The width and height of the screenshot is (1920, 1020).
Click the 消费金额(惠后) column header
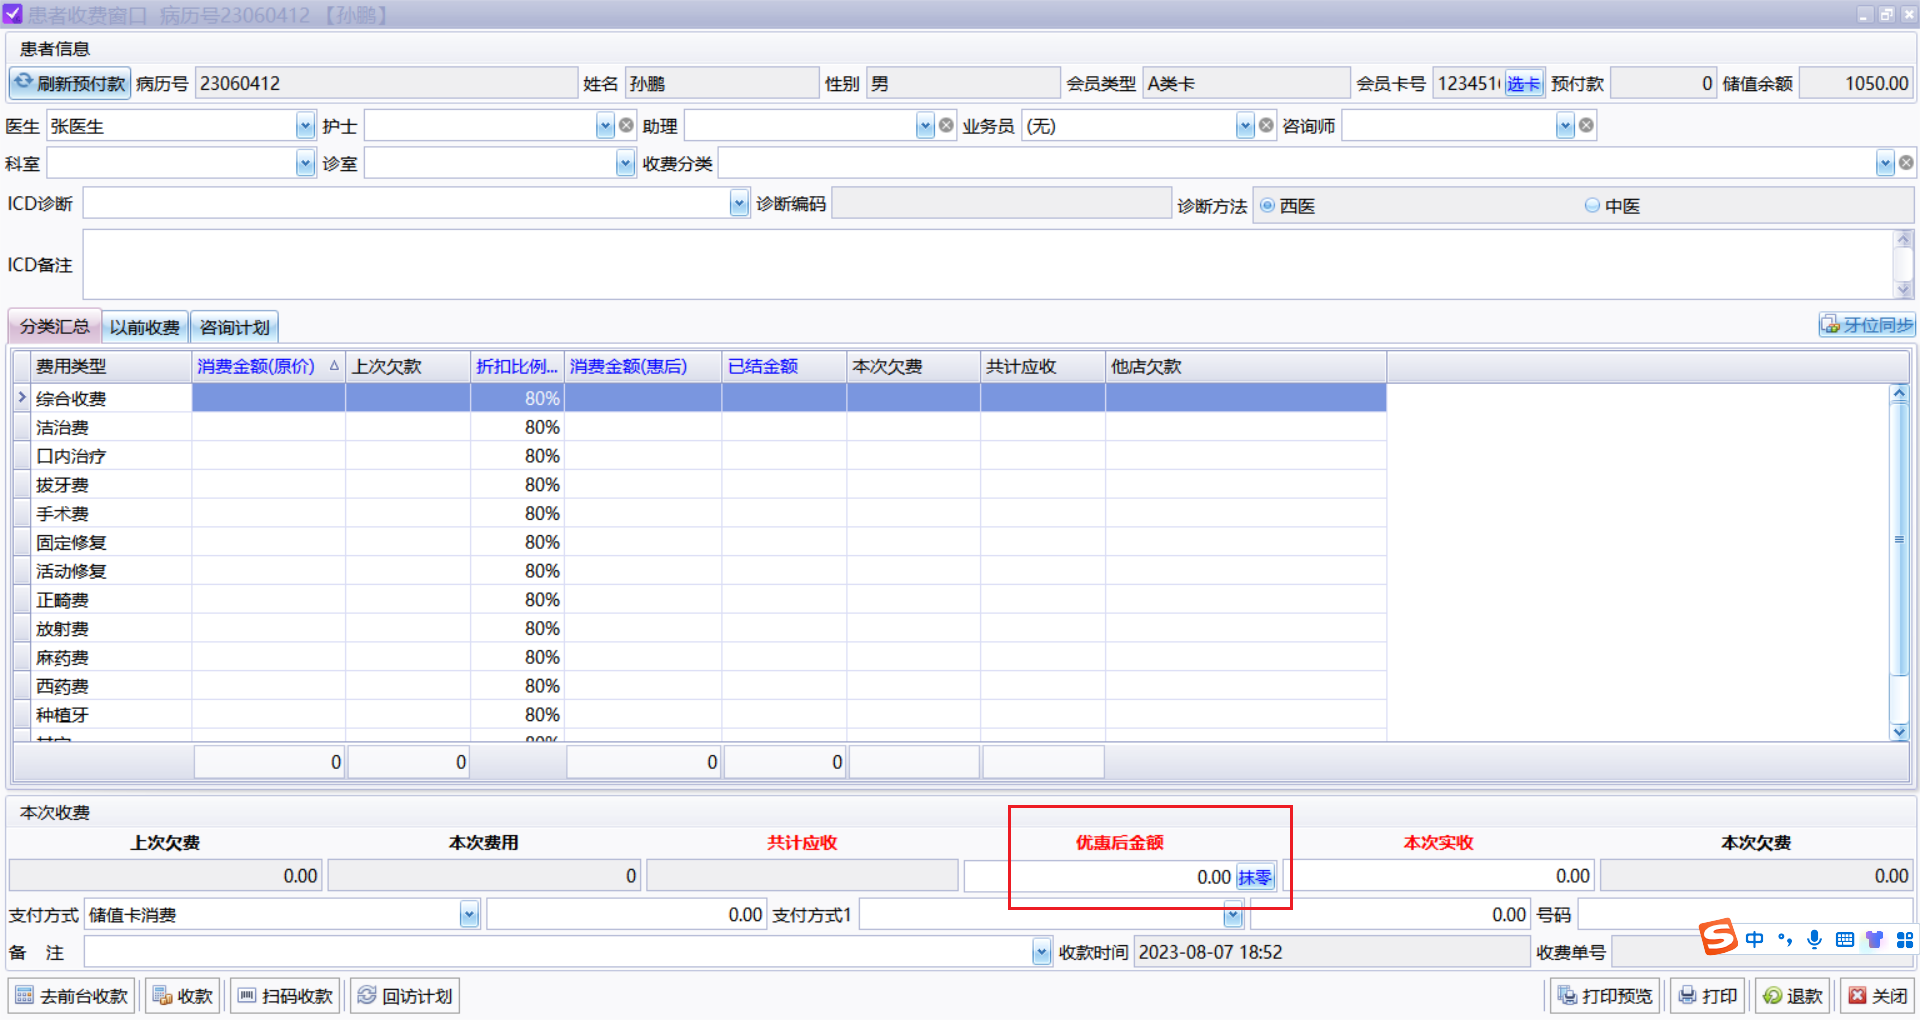coord(643,366)
